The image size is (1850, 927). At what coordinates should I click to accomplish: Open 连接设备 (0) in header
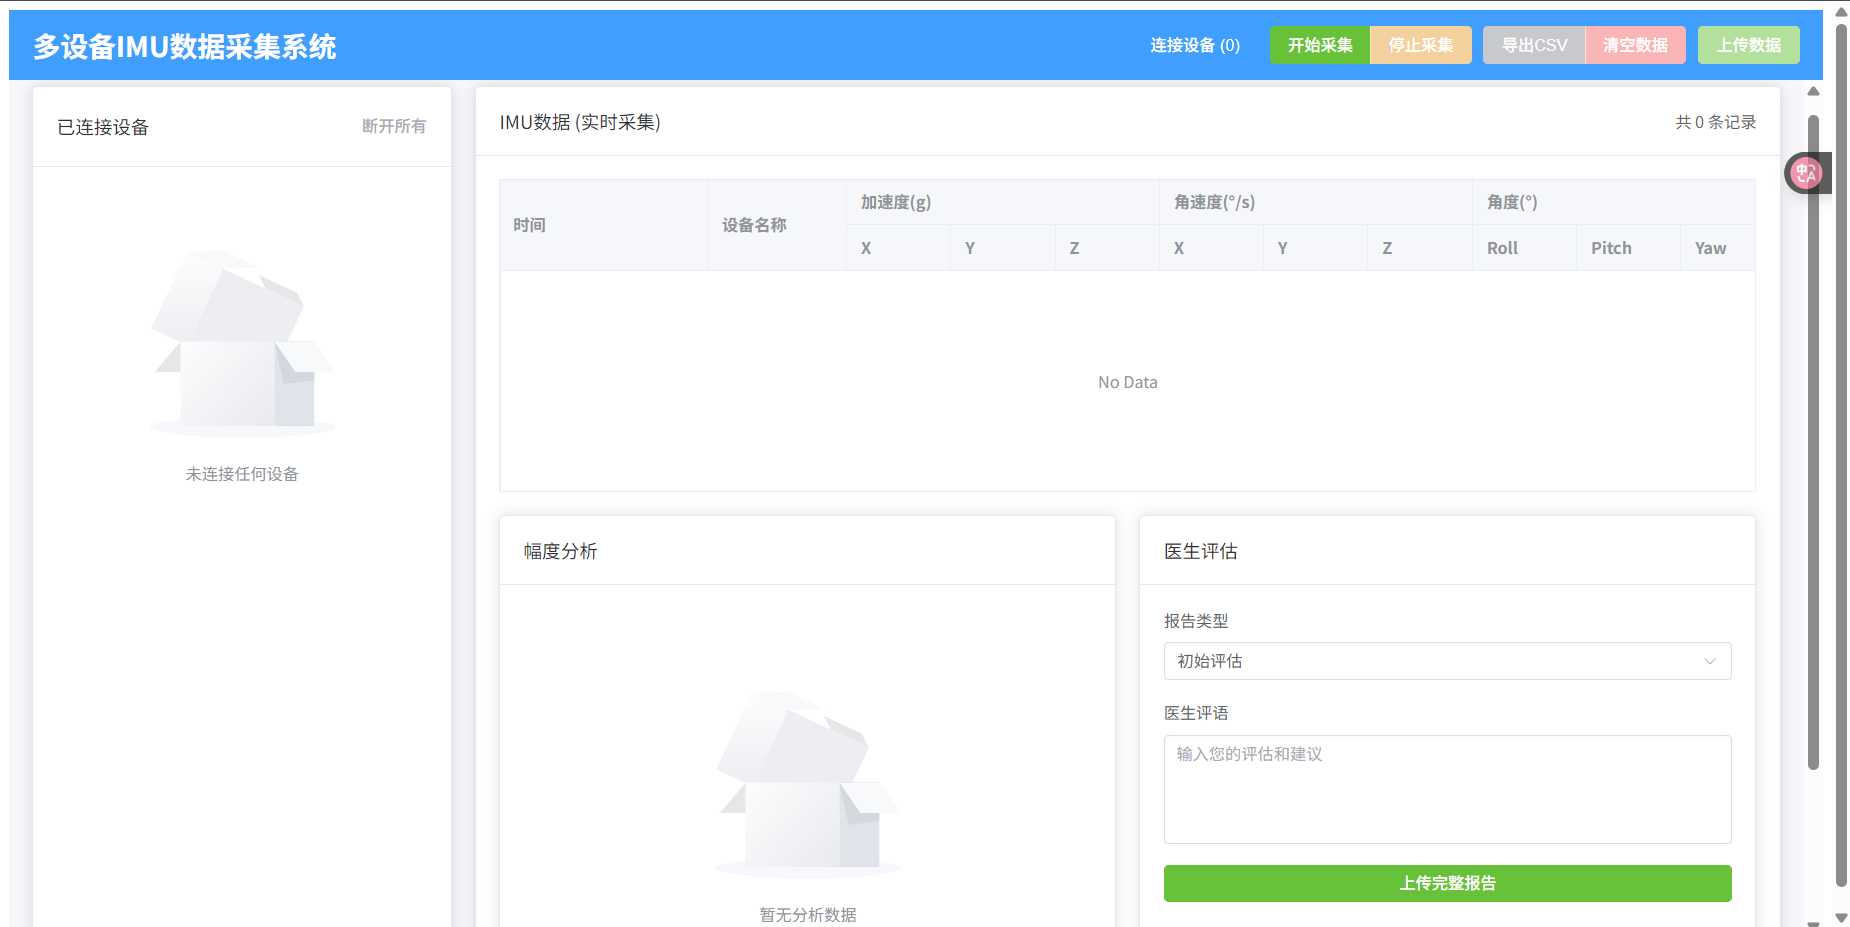[1194, 45]
